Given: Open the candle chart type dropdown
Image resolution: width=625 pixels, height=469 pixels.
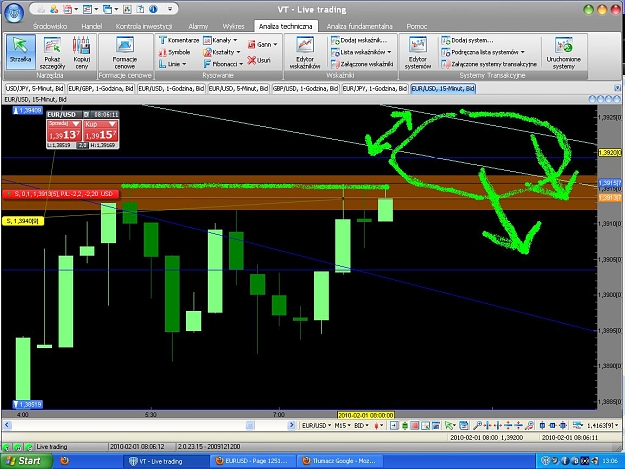Looking at the screenshot, I should coord(379,426).
